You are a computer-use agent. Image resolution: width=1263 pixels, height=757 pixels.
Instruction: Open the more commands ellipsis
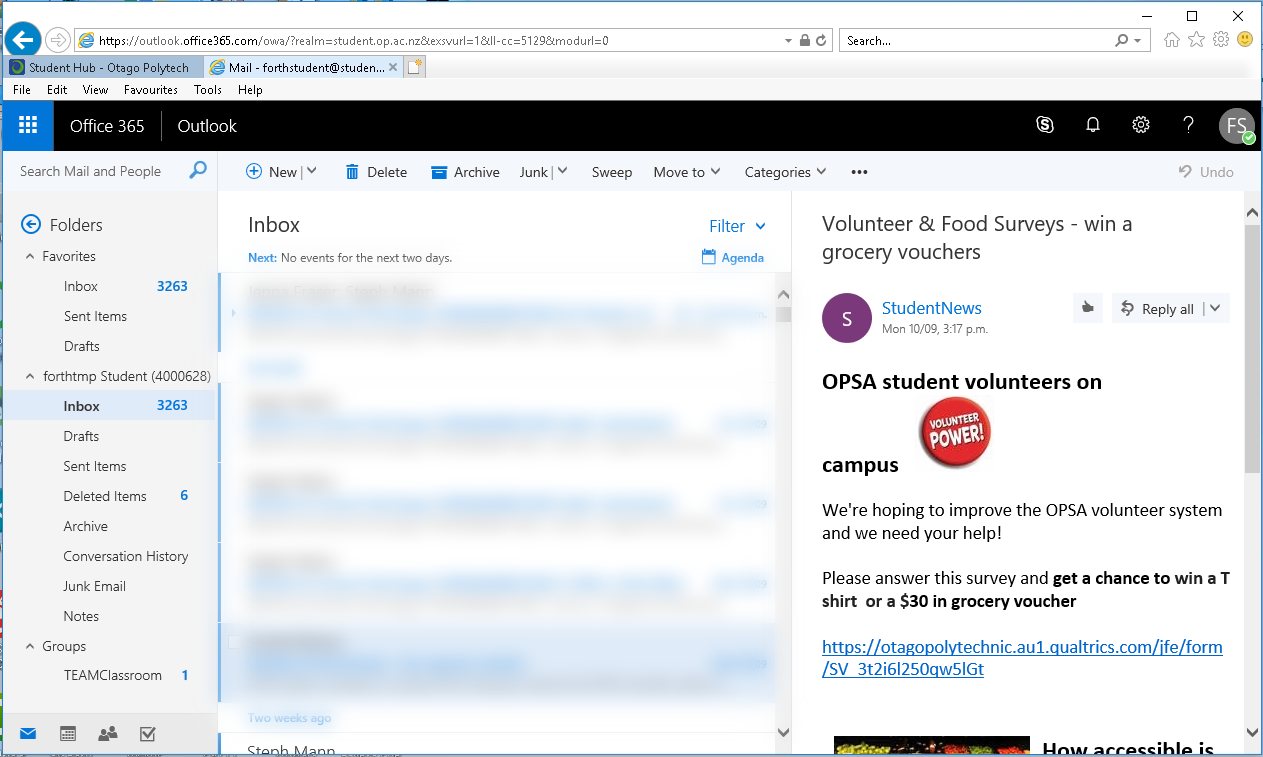pyautogui.click(x=859, y=172)
